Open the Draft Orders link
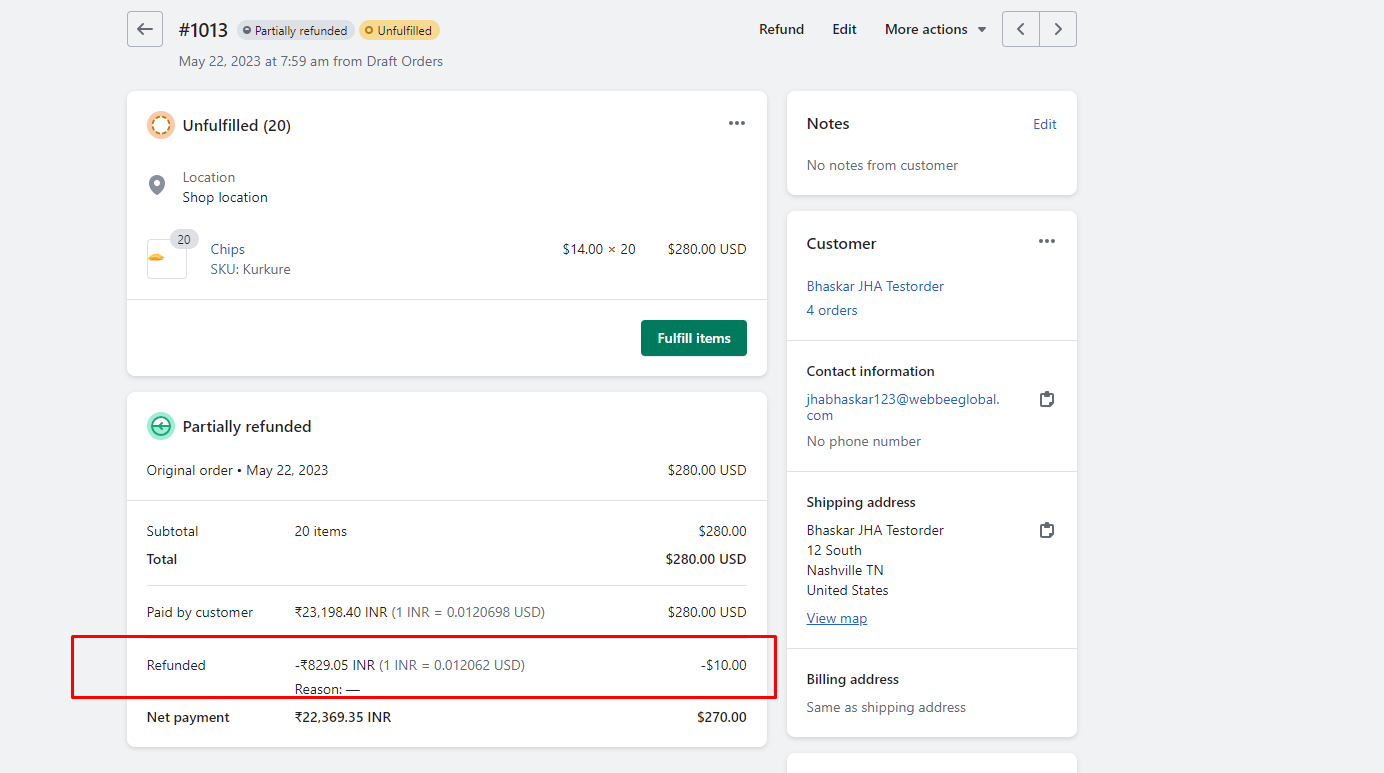Screen dimensions: 1384x773 [404, 61]
